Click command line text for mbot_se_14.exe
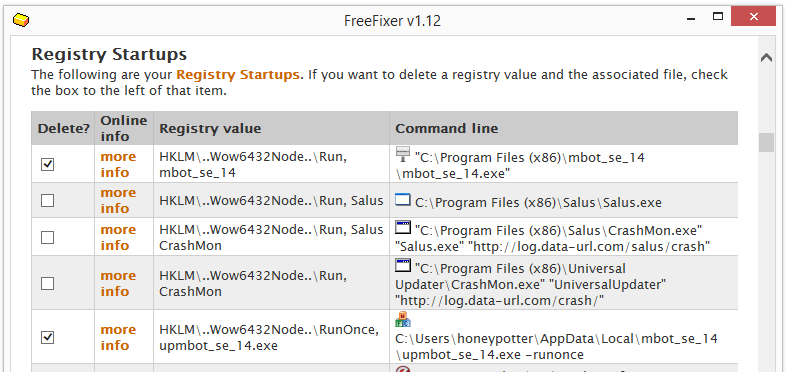The height and width of the screenshot is (372, 788). coord(520,165)
